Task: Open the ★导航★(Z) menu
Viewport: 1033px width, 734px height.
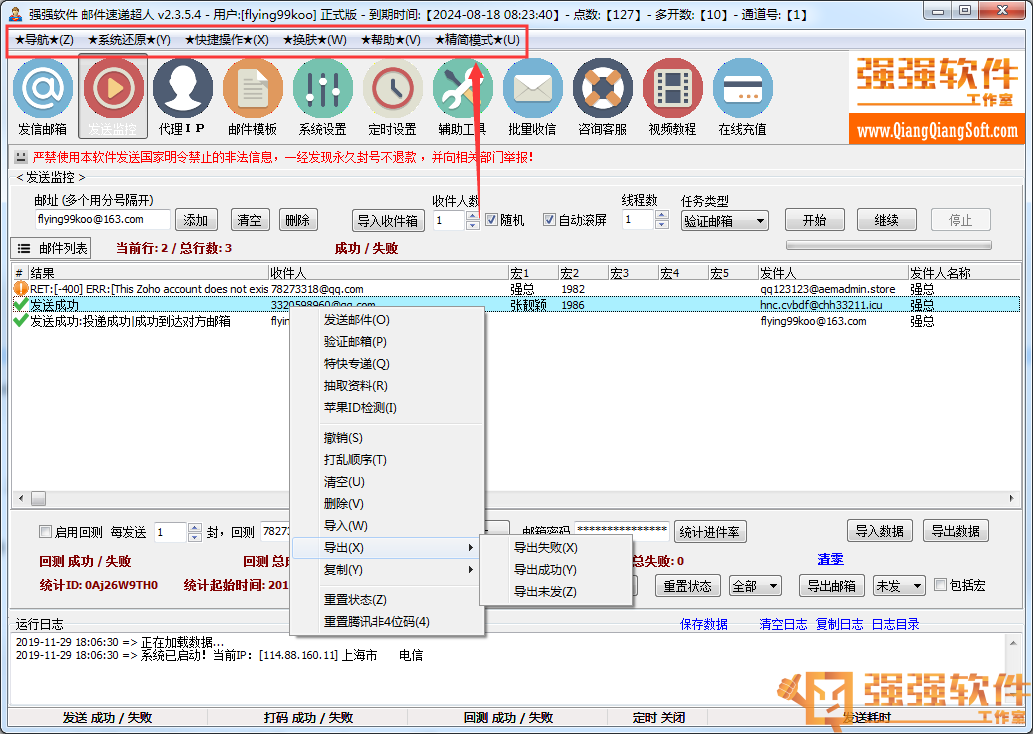Action: tap(44, 40)
